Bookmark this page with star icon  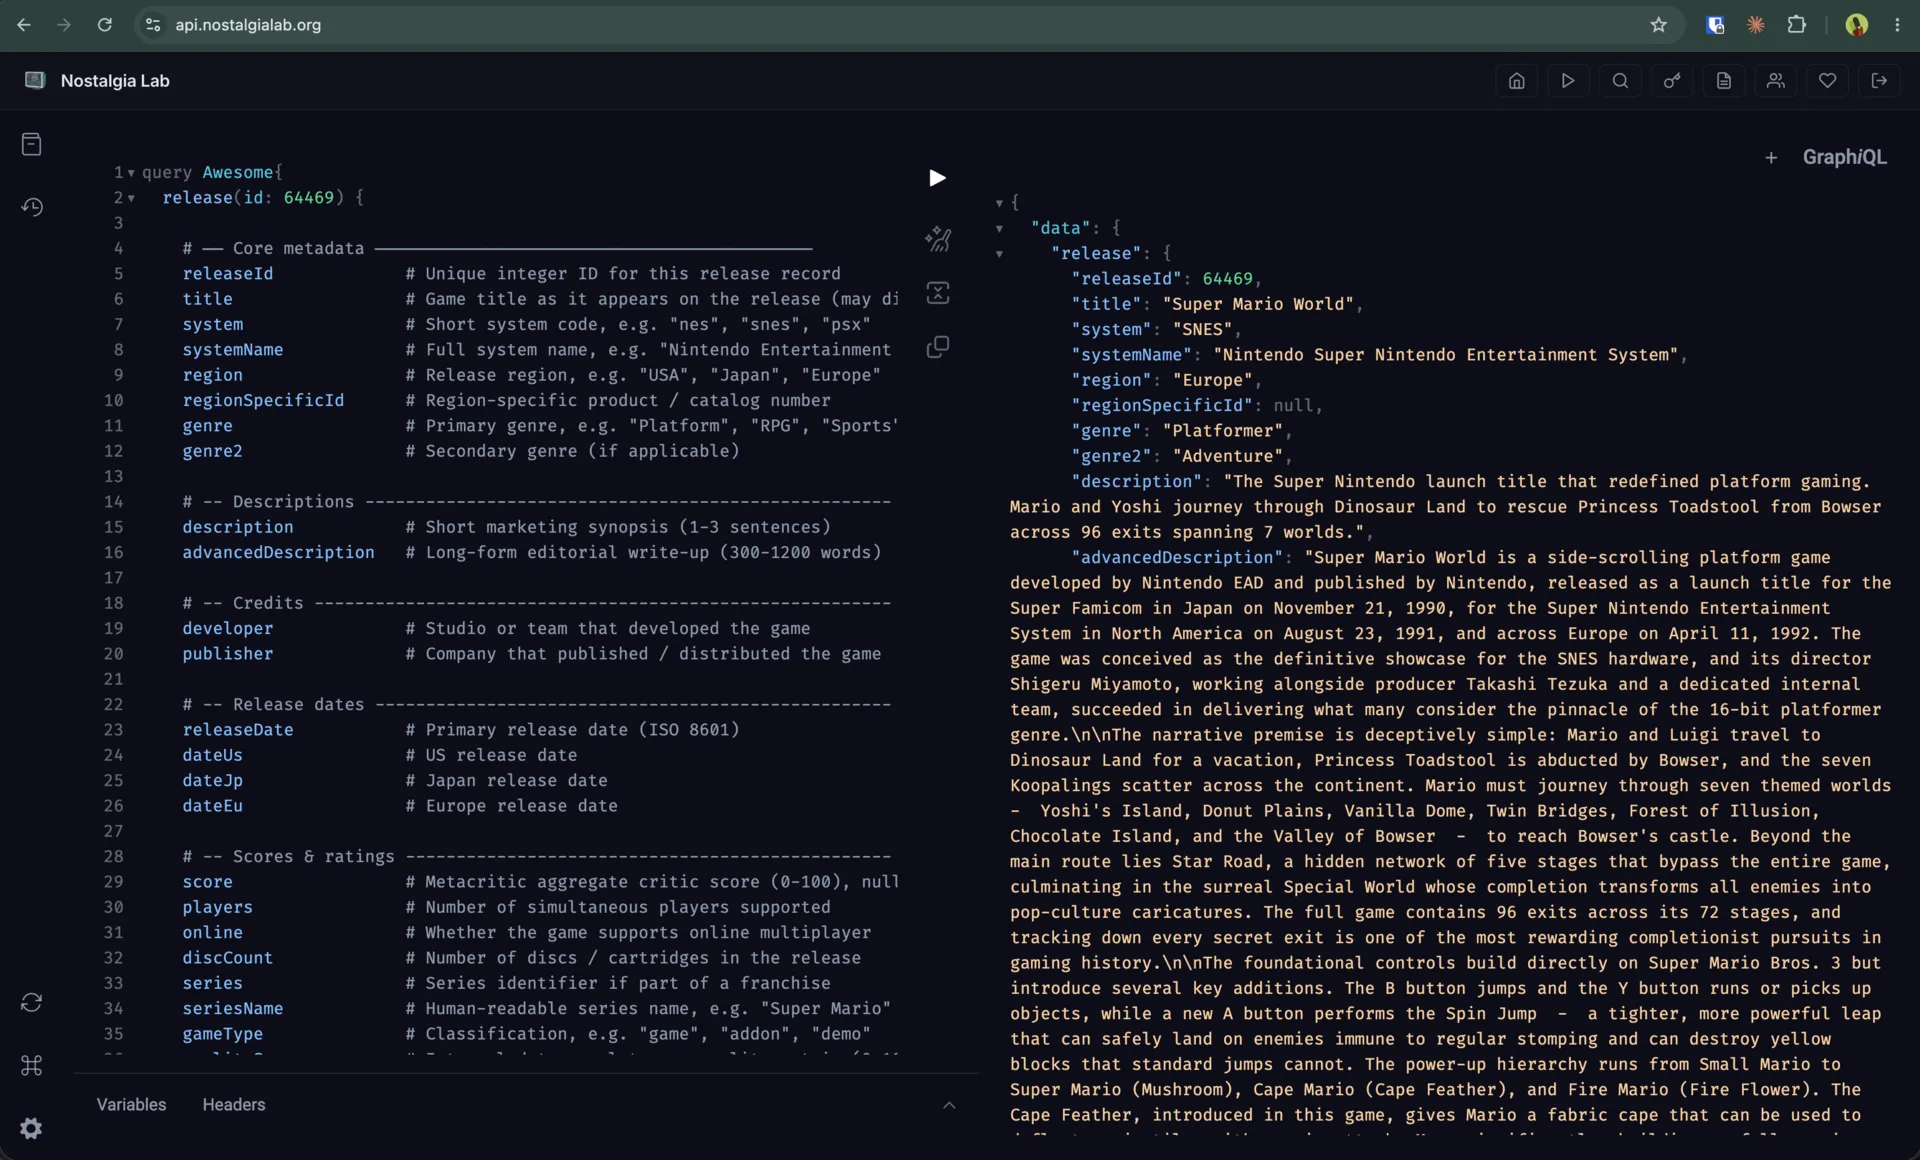click(x=1659, y=25)
